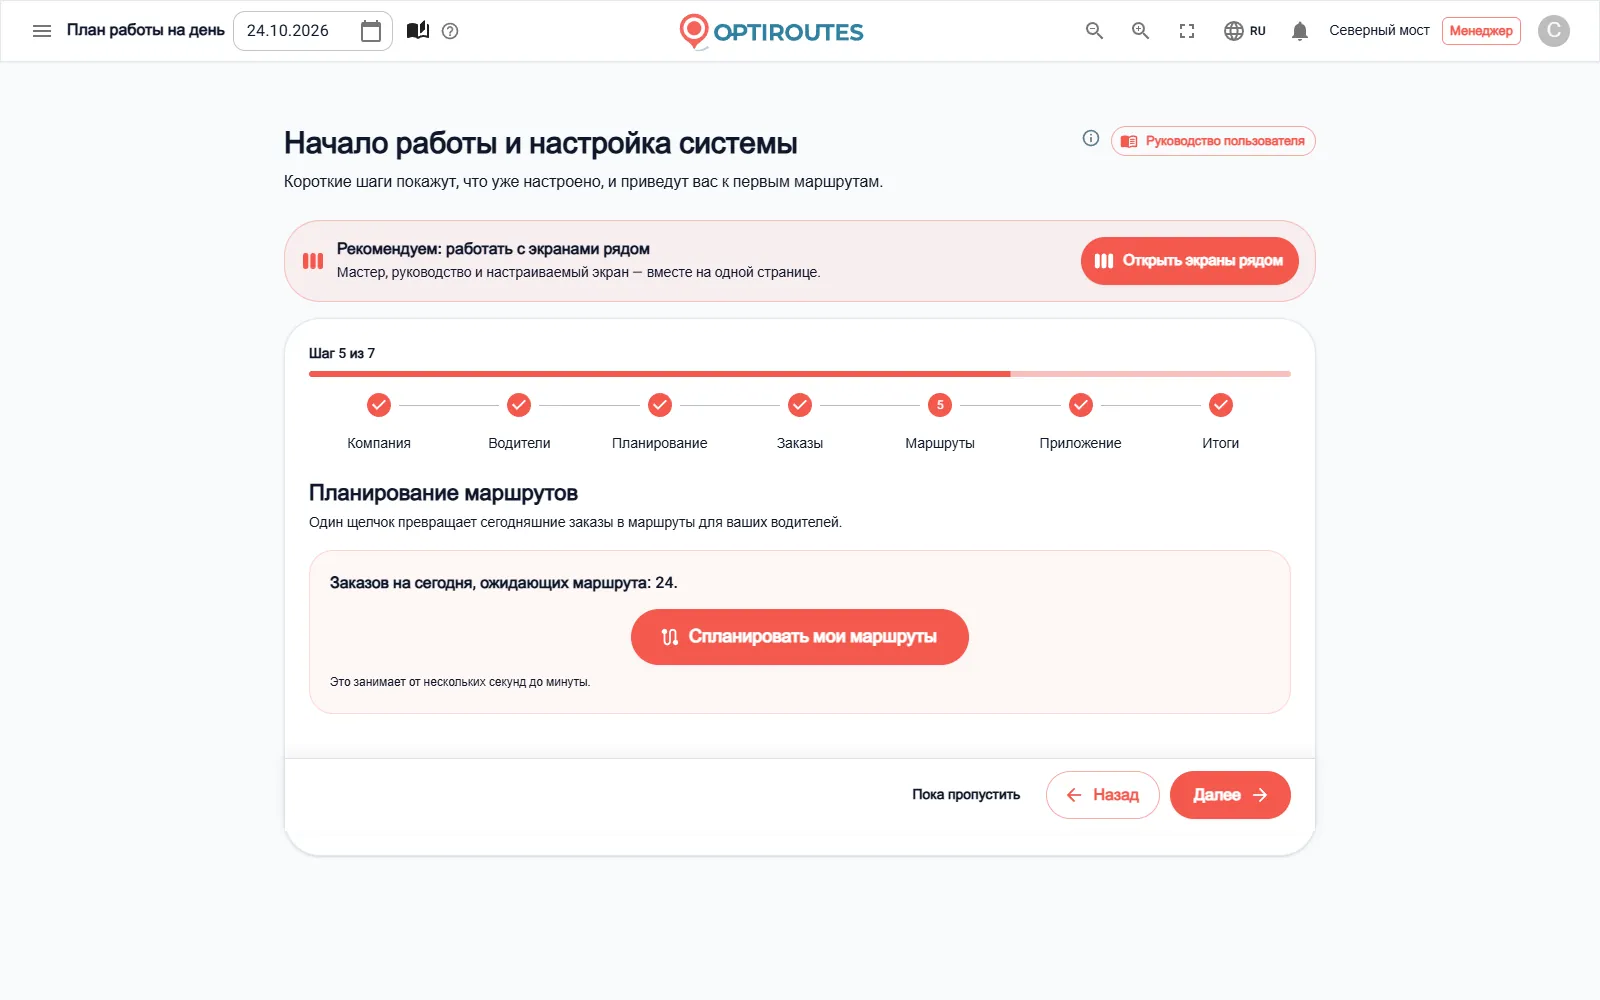
Task: Click the OptiRoutes logo
Action: pyautogui.click(x=771, y=31)
